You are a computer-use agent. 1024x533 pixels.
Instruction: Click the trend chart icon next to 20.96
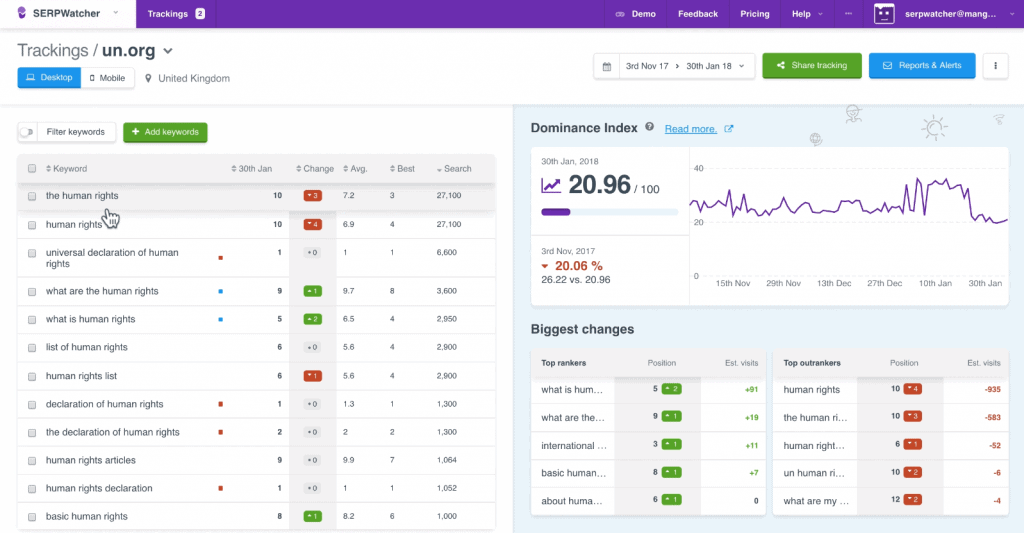[551, 186]
